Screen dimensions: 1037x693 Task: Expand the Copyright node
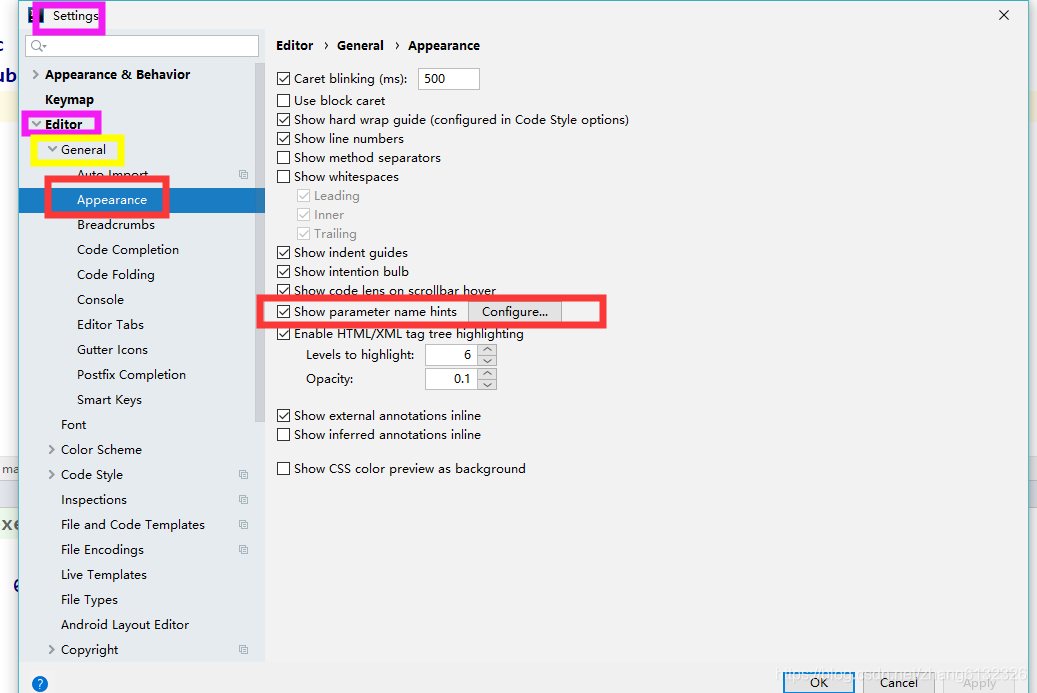(x=52, y=650)
